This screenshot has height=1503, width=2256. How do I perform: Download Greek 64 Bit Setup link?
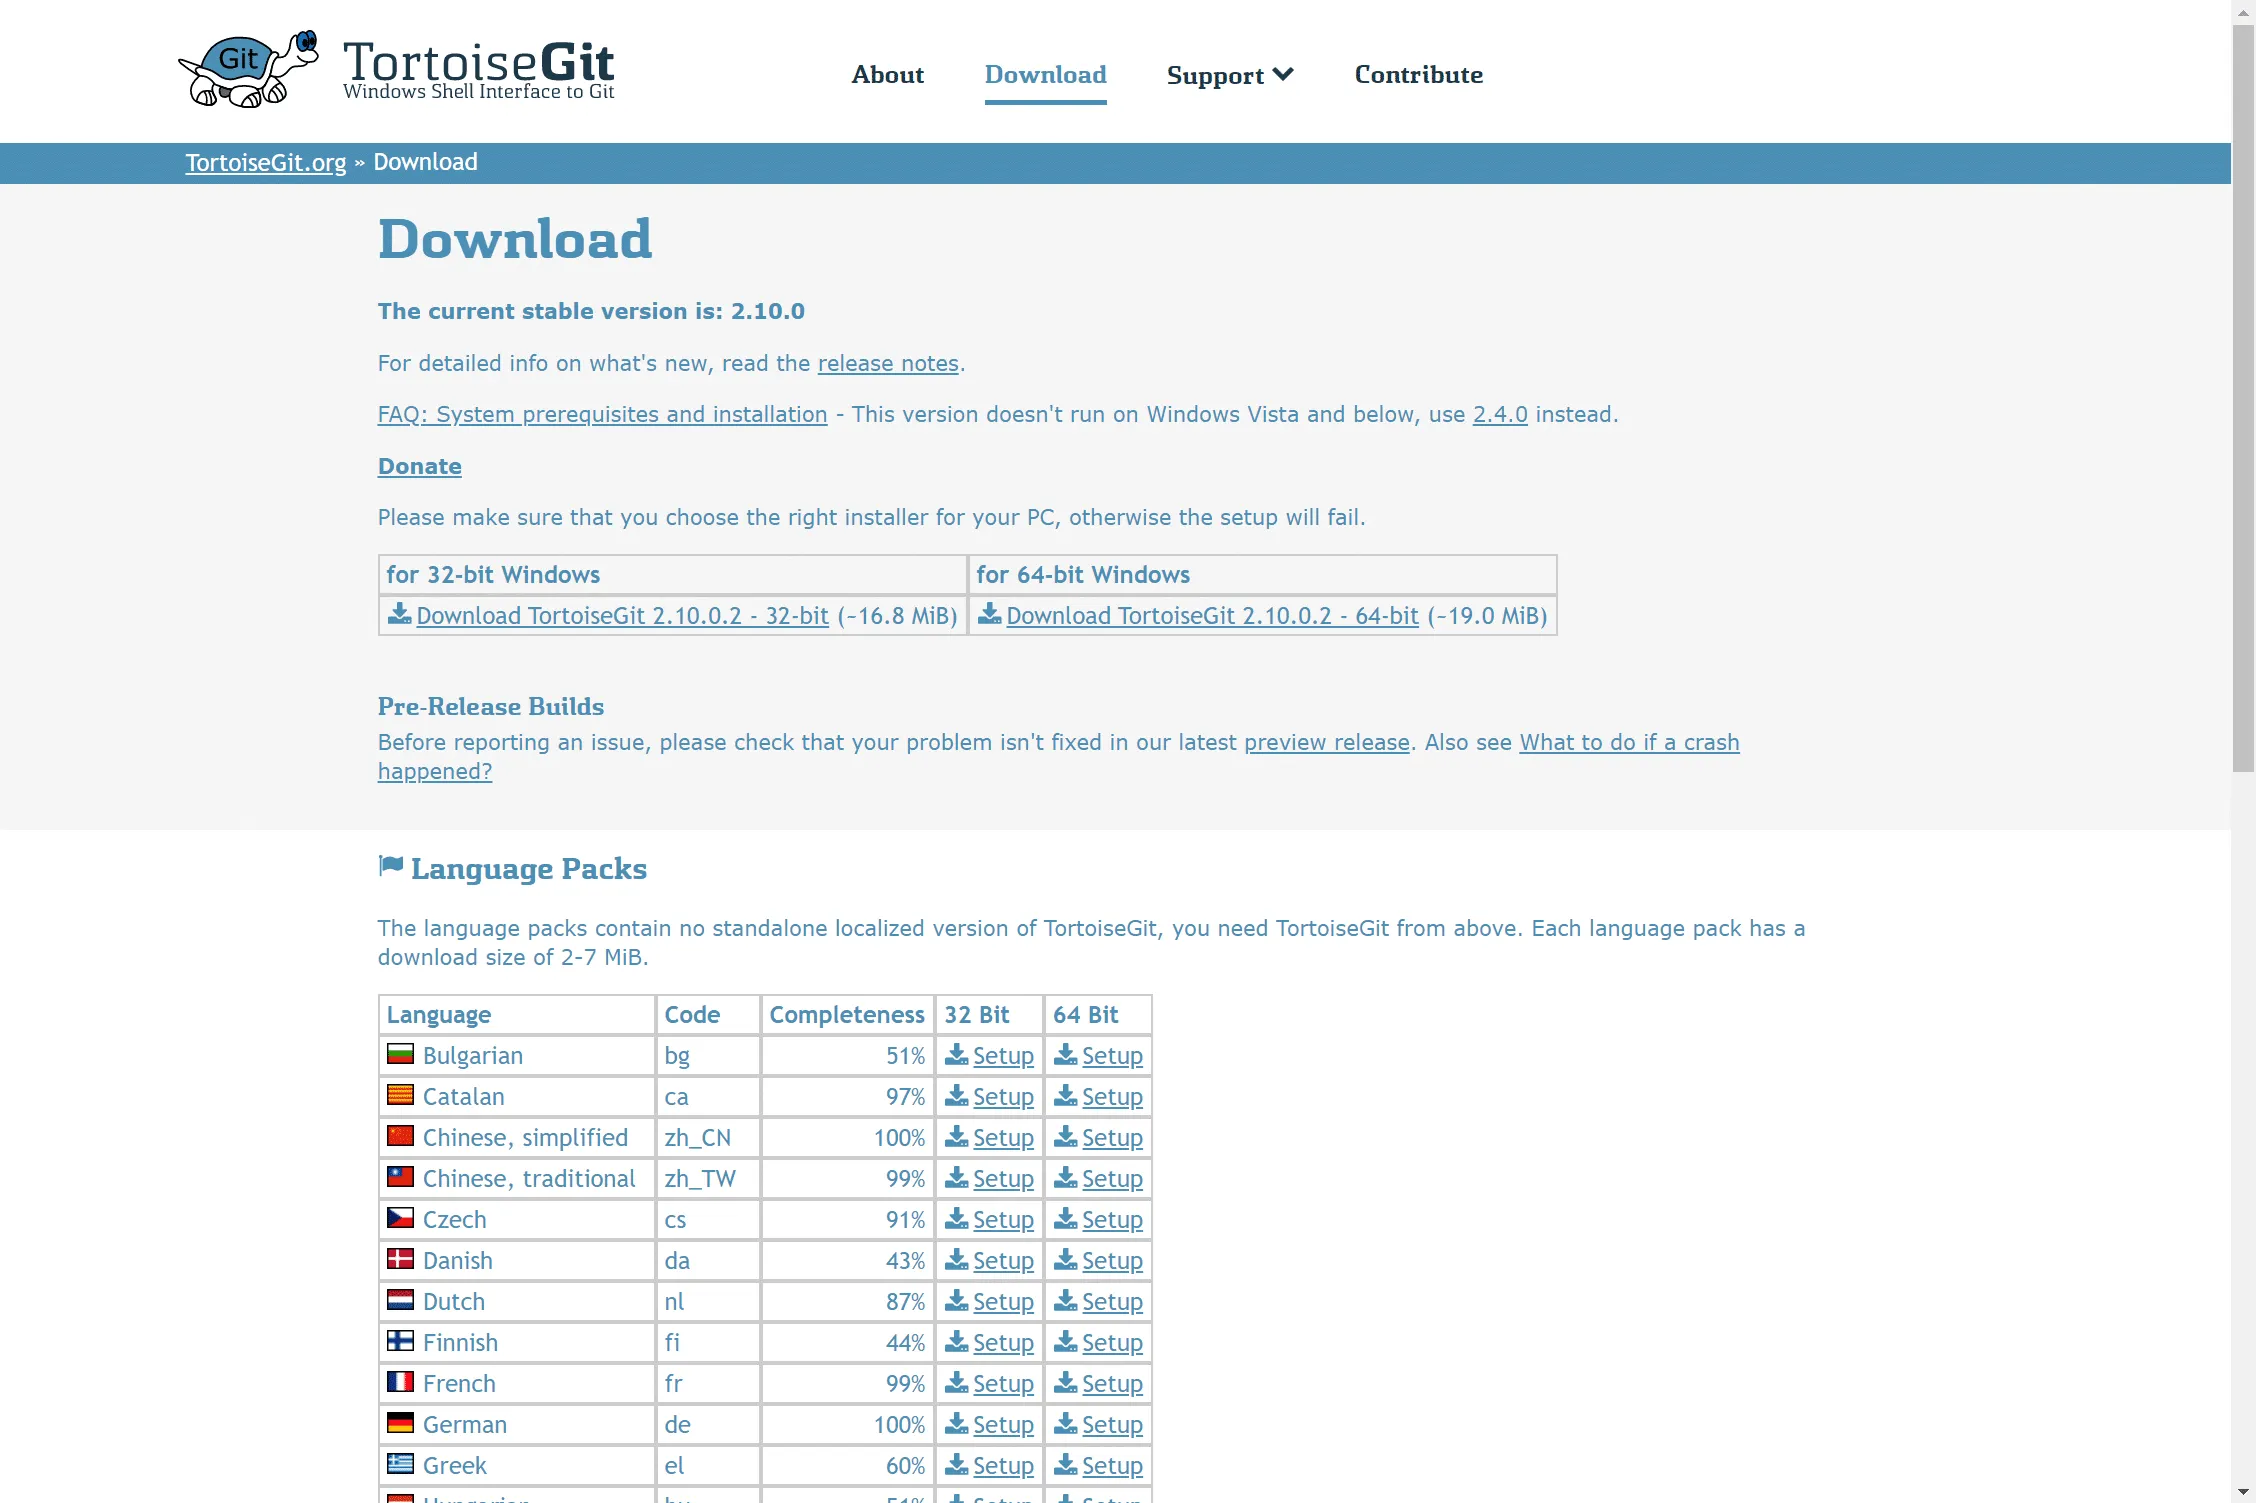(1113, 1466)
